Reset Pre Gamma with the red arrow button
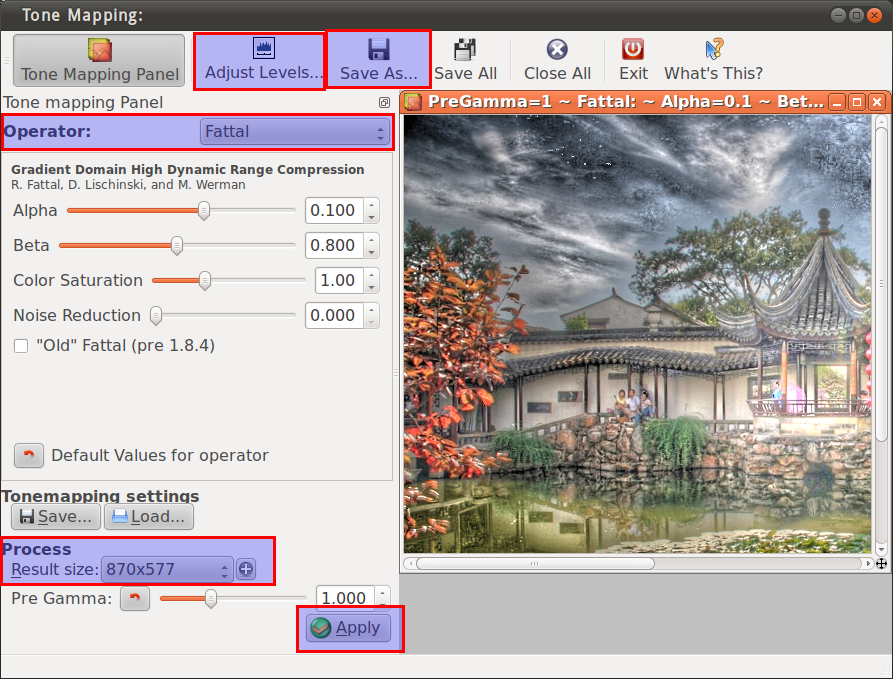The image size is (893, 679). (135, 598)
